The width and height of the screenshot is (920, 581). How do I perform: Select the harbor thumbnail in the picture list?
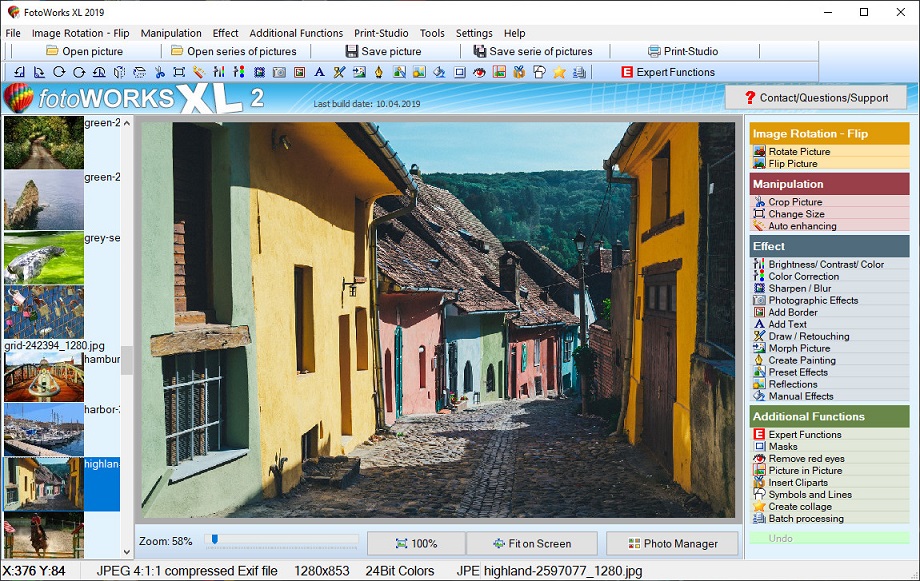pos(43,429)
